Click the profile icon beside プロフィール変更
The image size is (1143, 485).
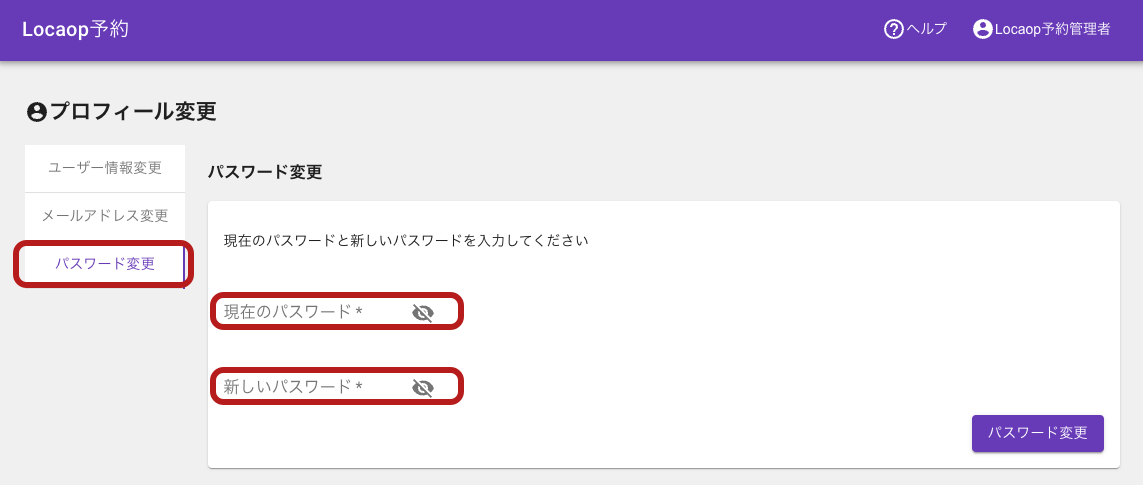click(x=36, y=112)
